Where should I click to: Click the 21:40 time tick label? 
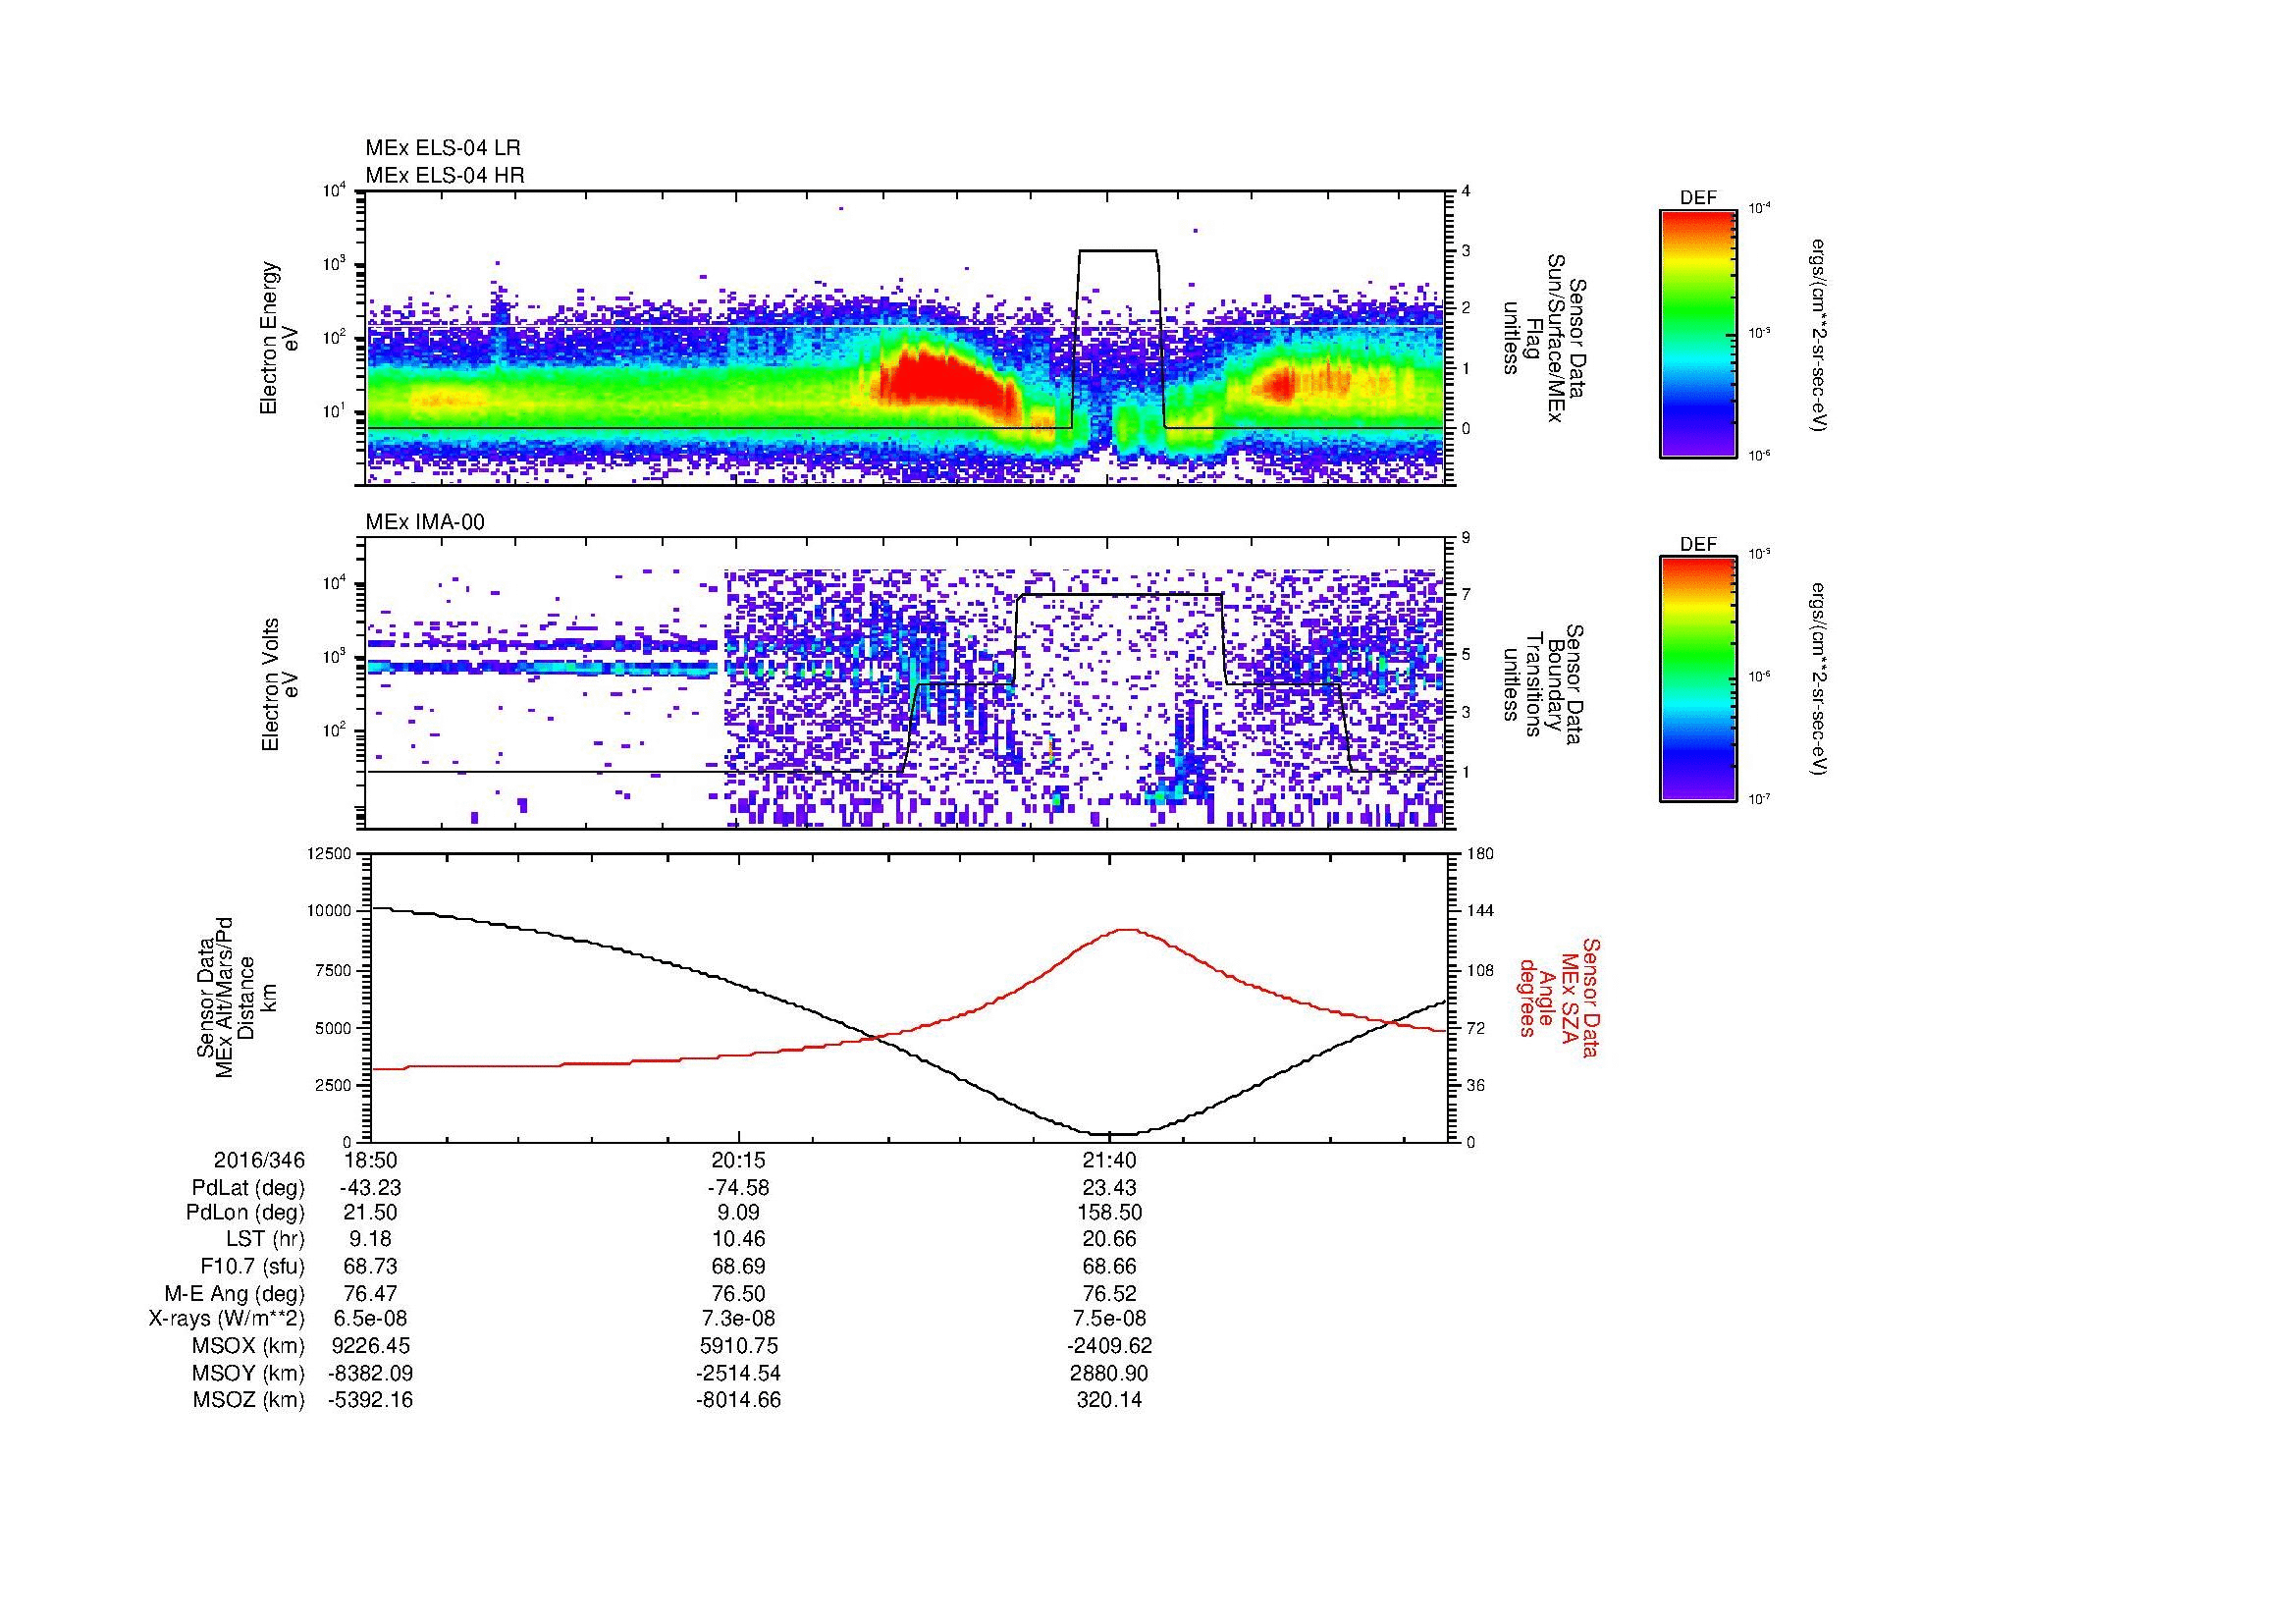click(1110, 1160)
